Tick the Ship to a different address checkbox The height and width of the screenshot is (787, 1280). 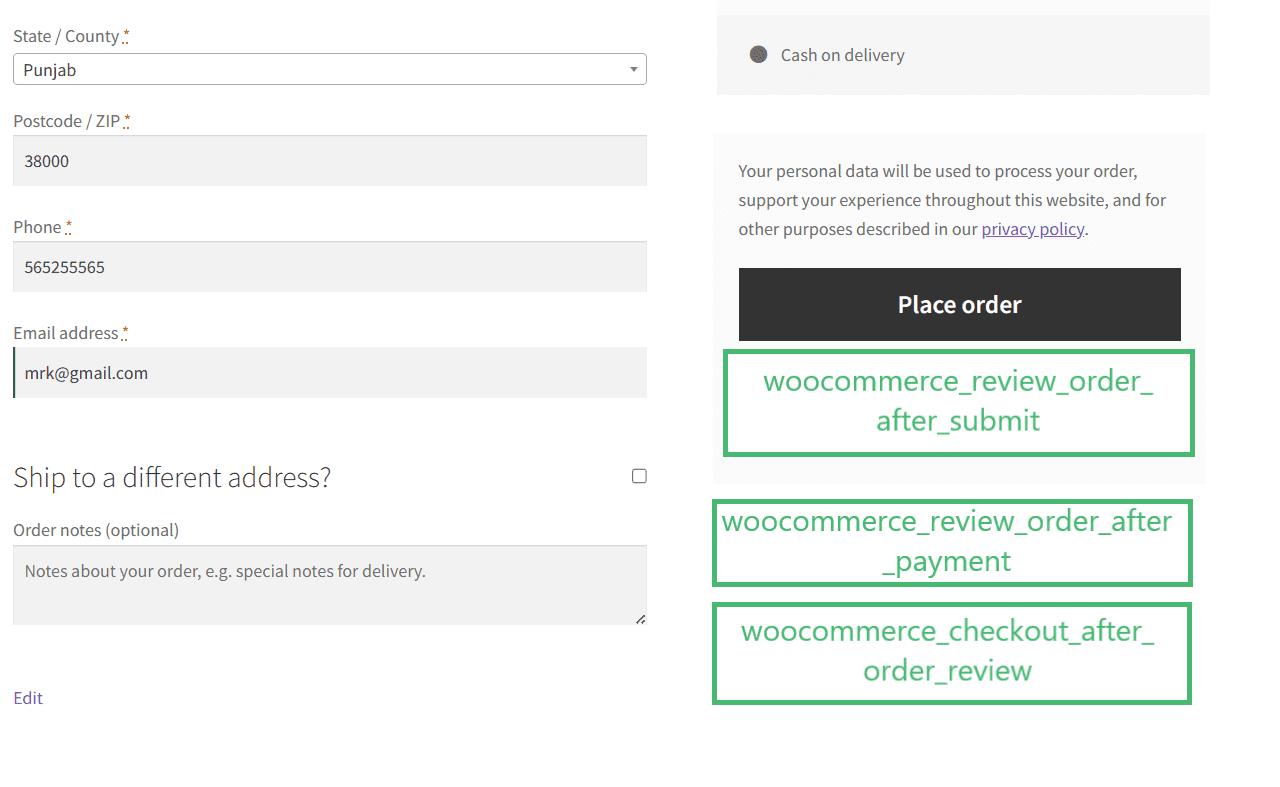(x=639, y=476)
